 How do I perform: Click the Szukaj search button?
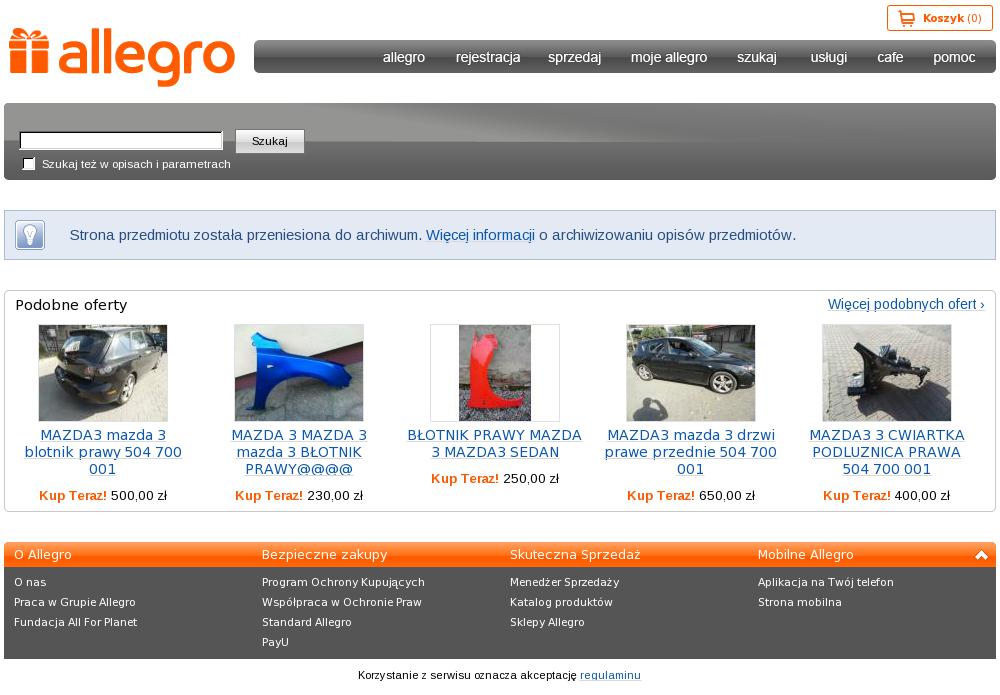[x=270, y=141]
